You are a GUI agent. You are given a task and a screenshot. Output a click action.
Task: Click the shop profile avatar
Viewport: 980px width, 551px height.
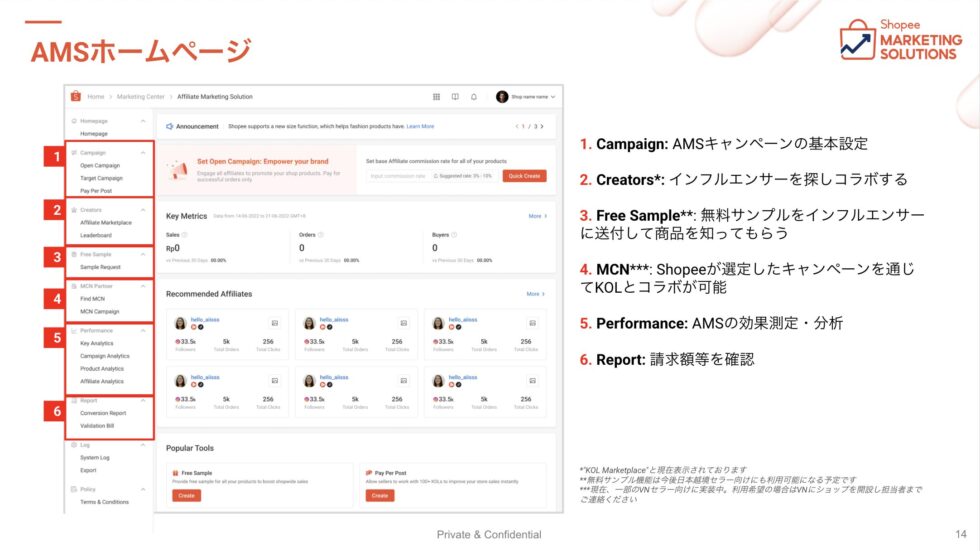pos(502,97)
